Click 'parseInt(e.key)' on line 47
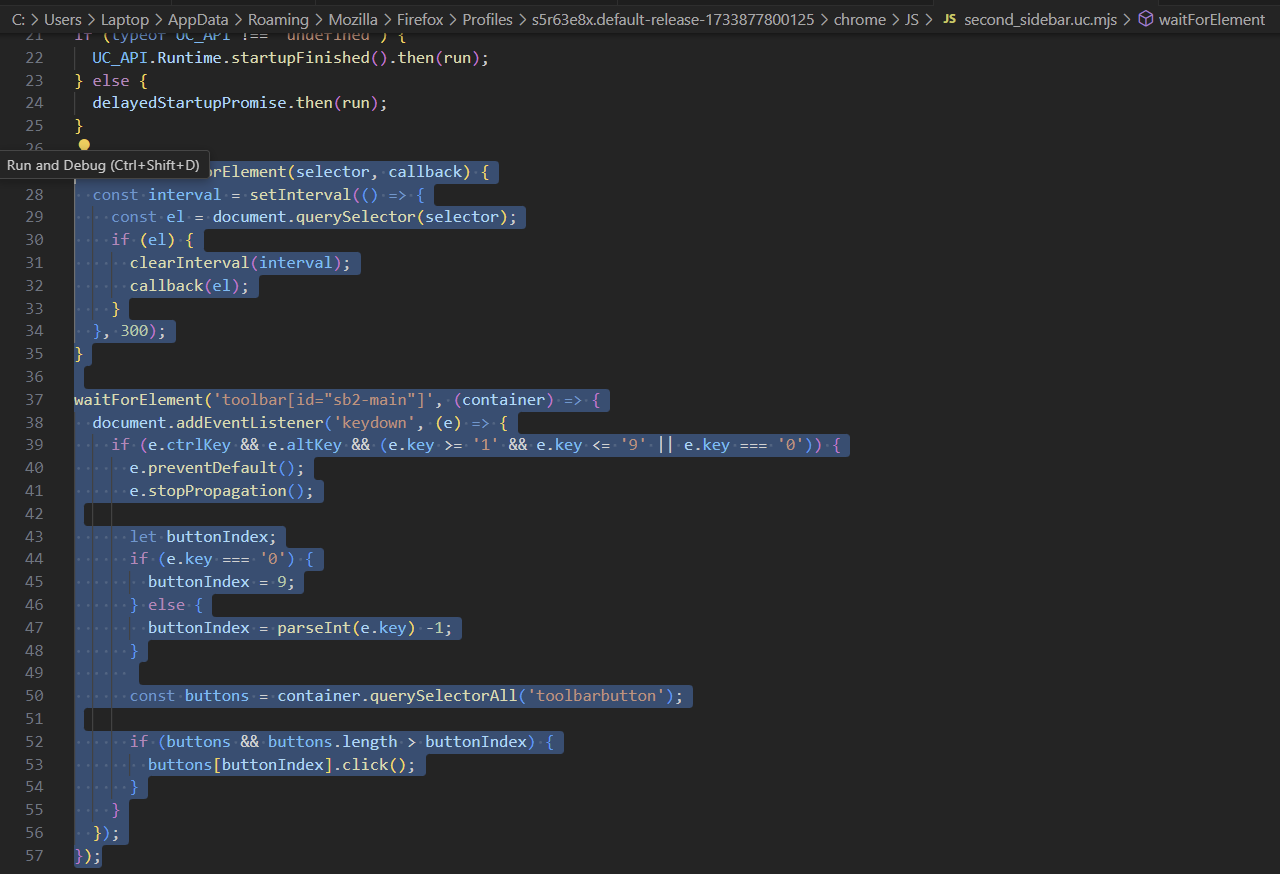This screenshot has height=874, width=1280. [347, 628]
